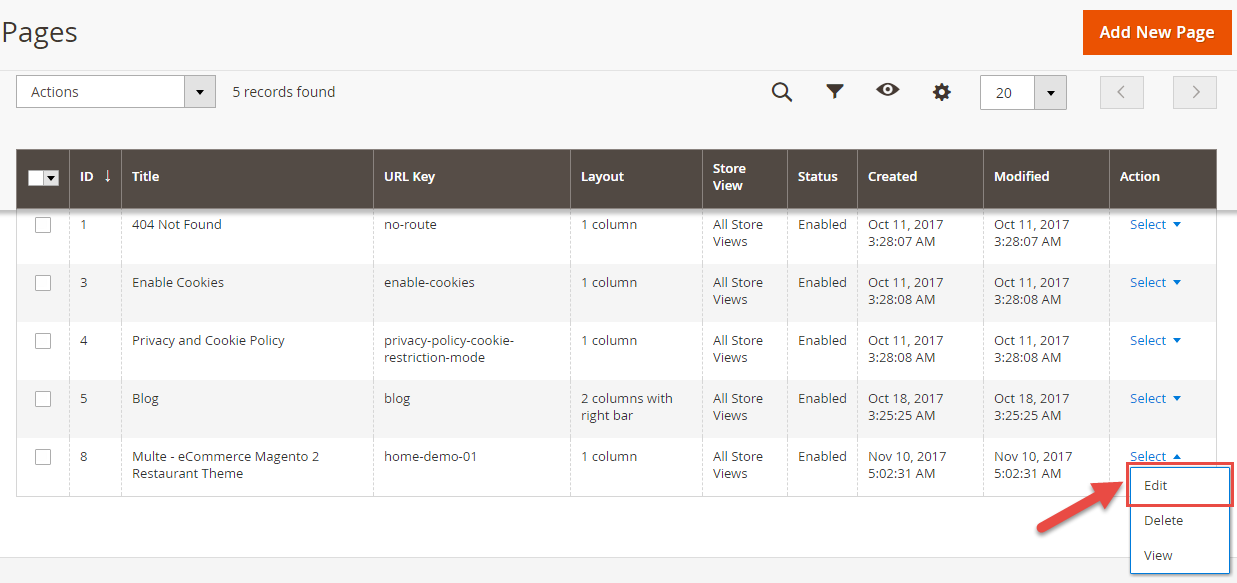1237x583 pixels.
Task: Click the eye default view icon
Action: [887, 91]
